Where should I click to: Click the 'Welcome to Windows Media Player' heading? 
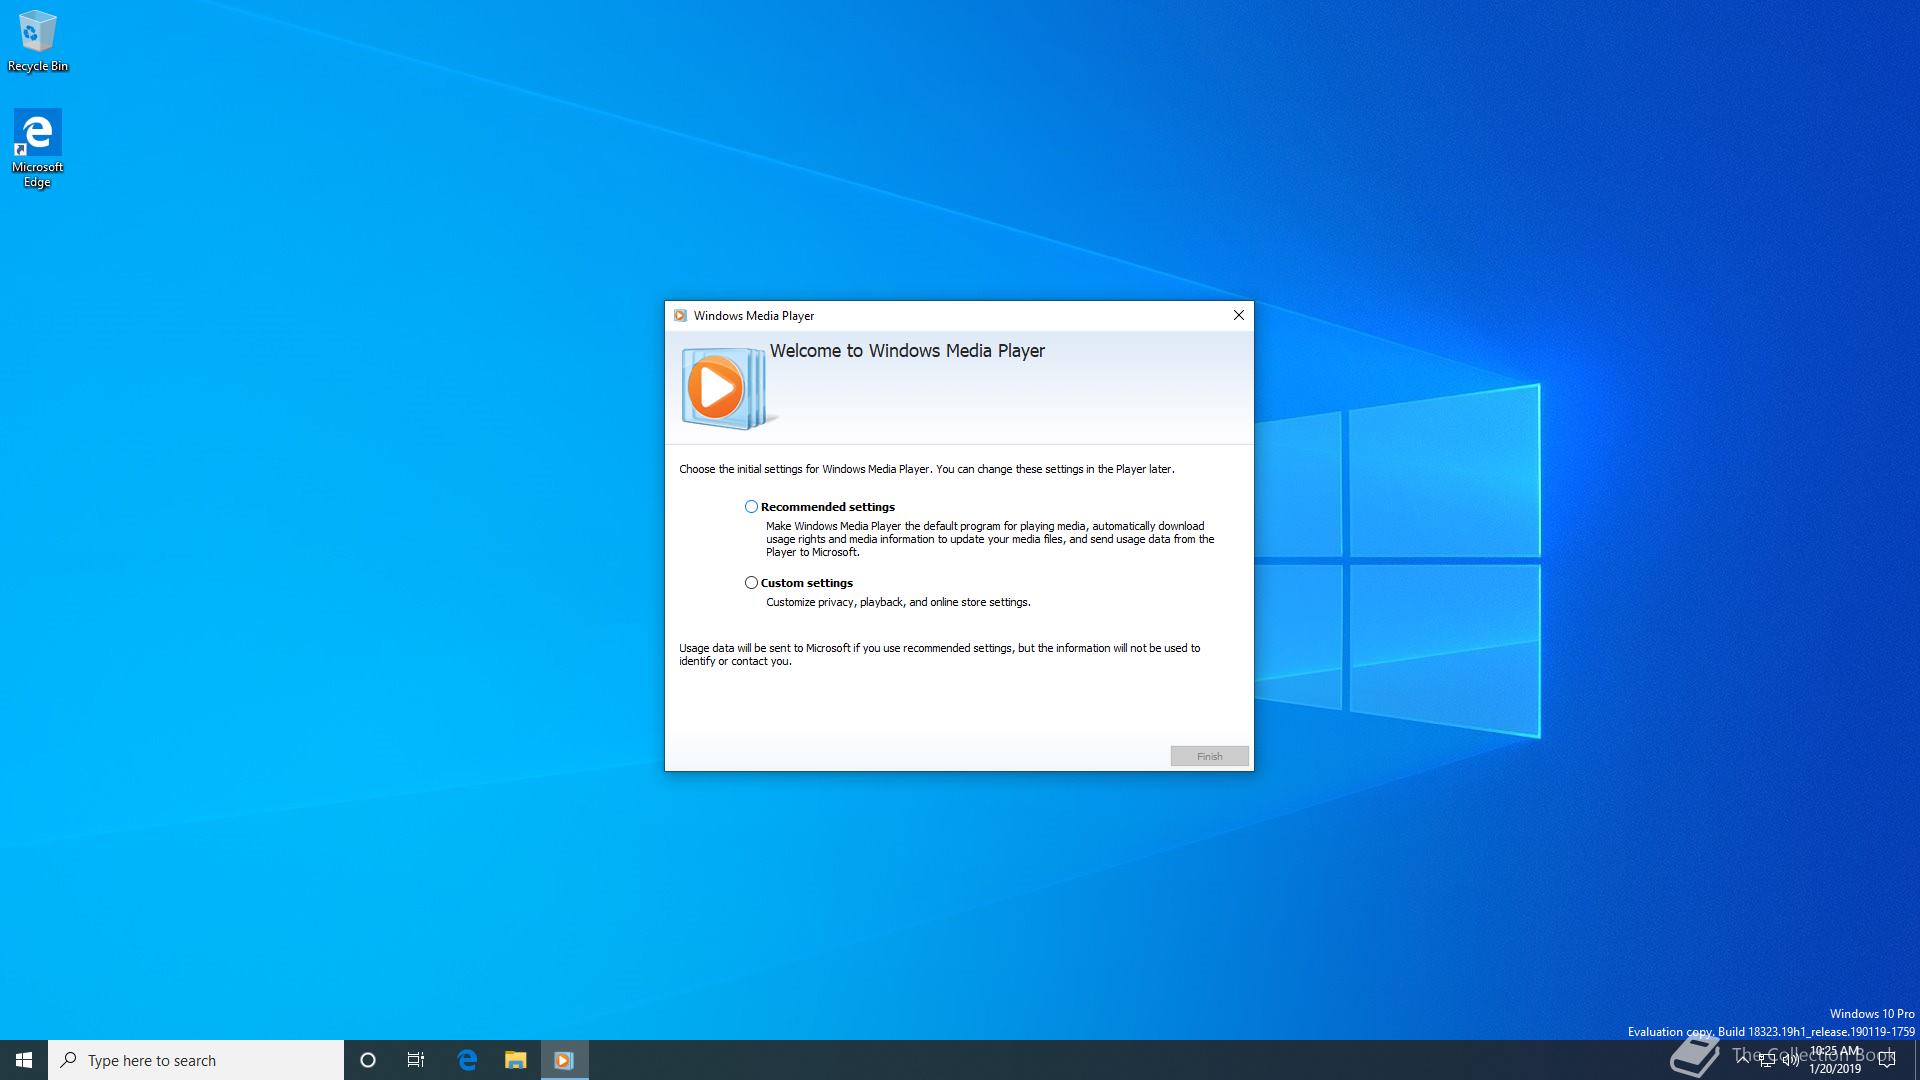click(x=907, y=351)
